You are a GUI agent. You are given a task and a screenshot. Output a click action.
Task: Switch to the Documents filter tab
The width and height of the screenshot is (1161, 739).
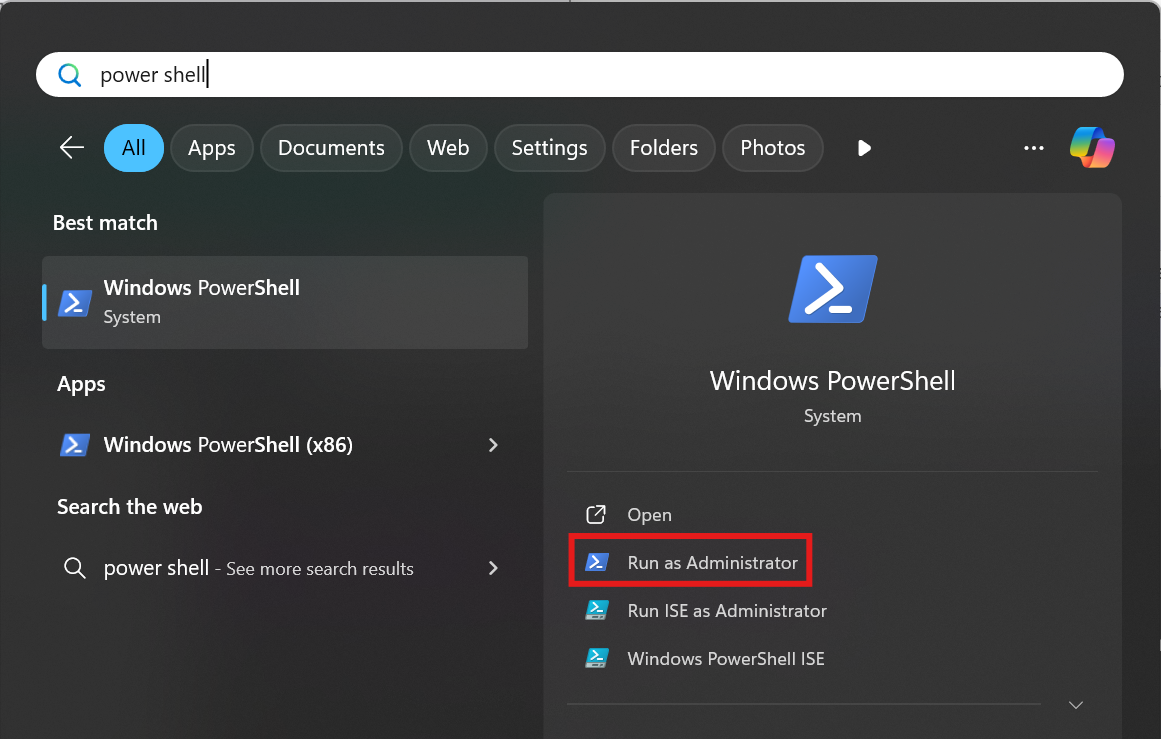point(331,148)
